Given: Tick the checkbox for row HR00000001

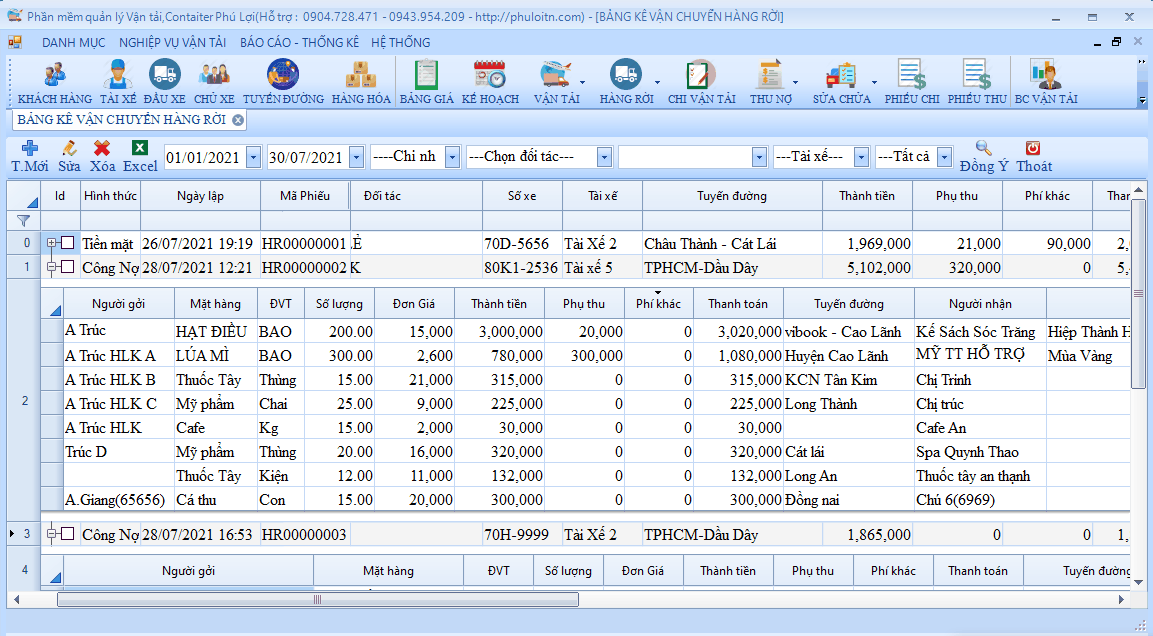Looking at the screenshot, I should pos(68,243).
